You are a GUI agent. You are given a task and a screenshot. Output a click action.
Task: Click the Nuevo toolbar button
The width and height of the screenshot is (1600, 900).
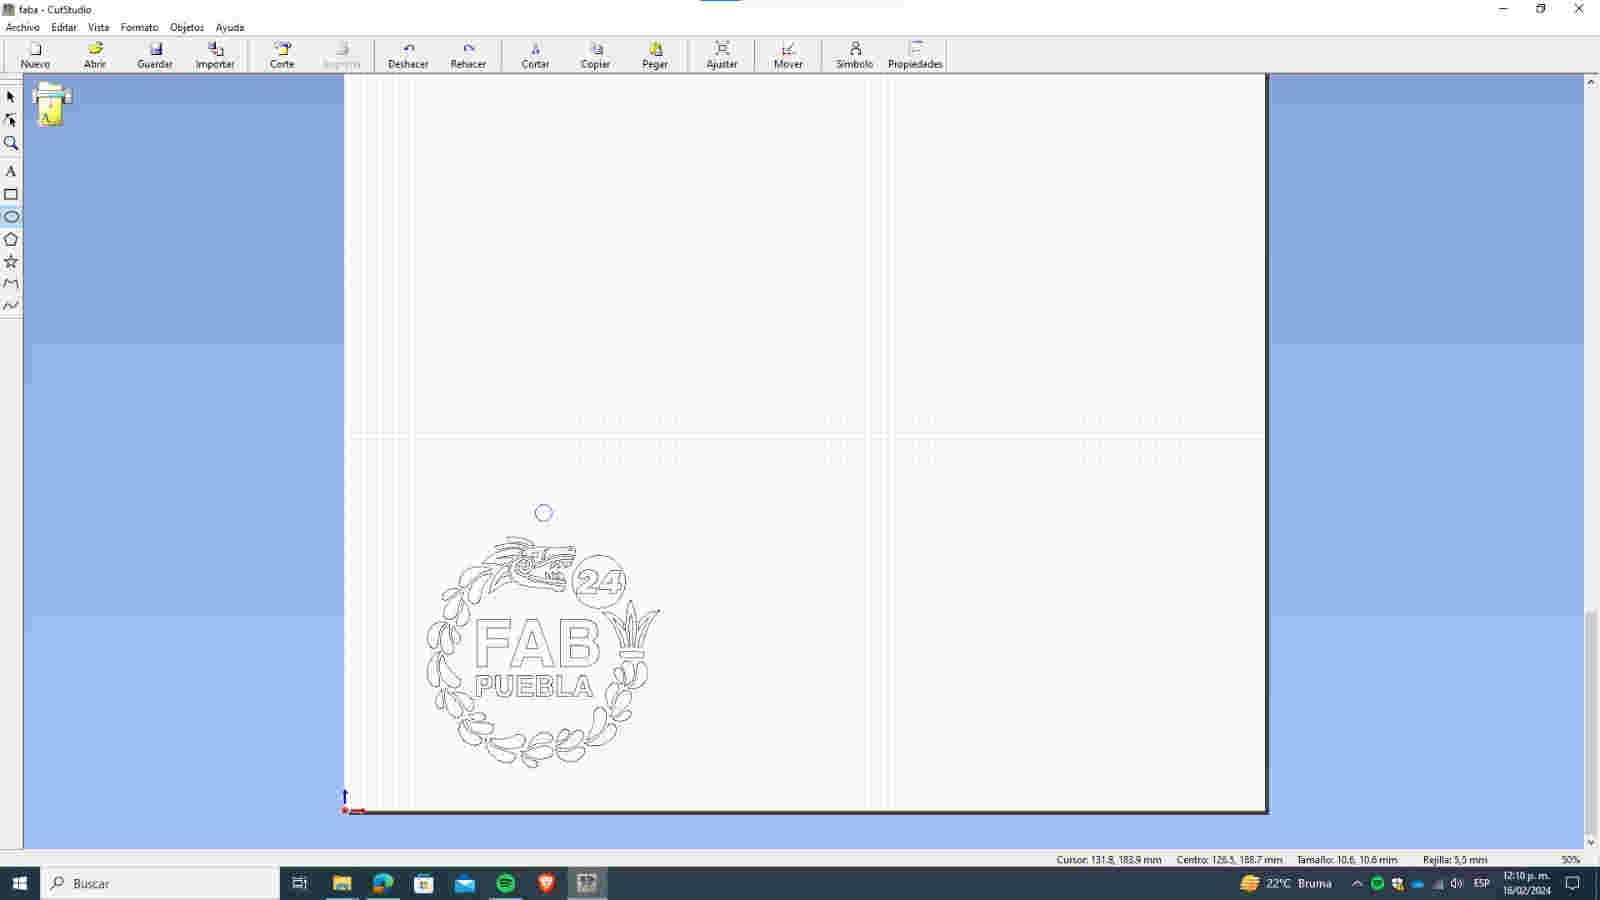[35, 55]
